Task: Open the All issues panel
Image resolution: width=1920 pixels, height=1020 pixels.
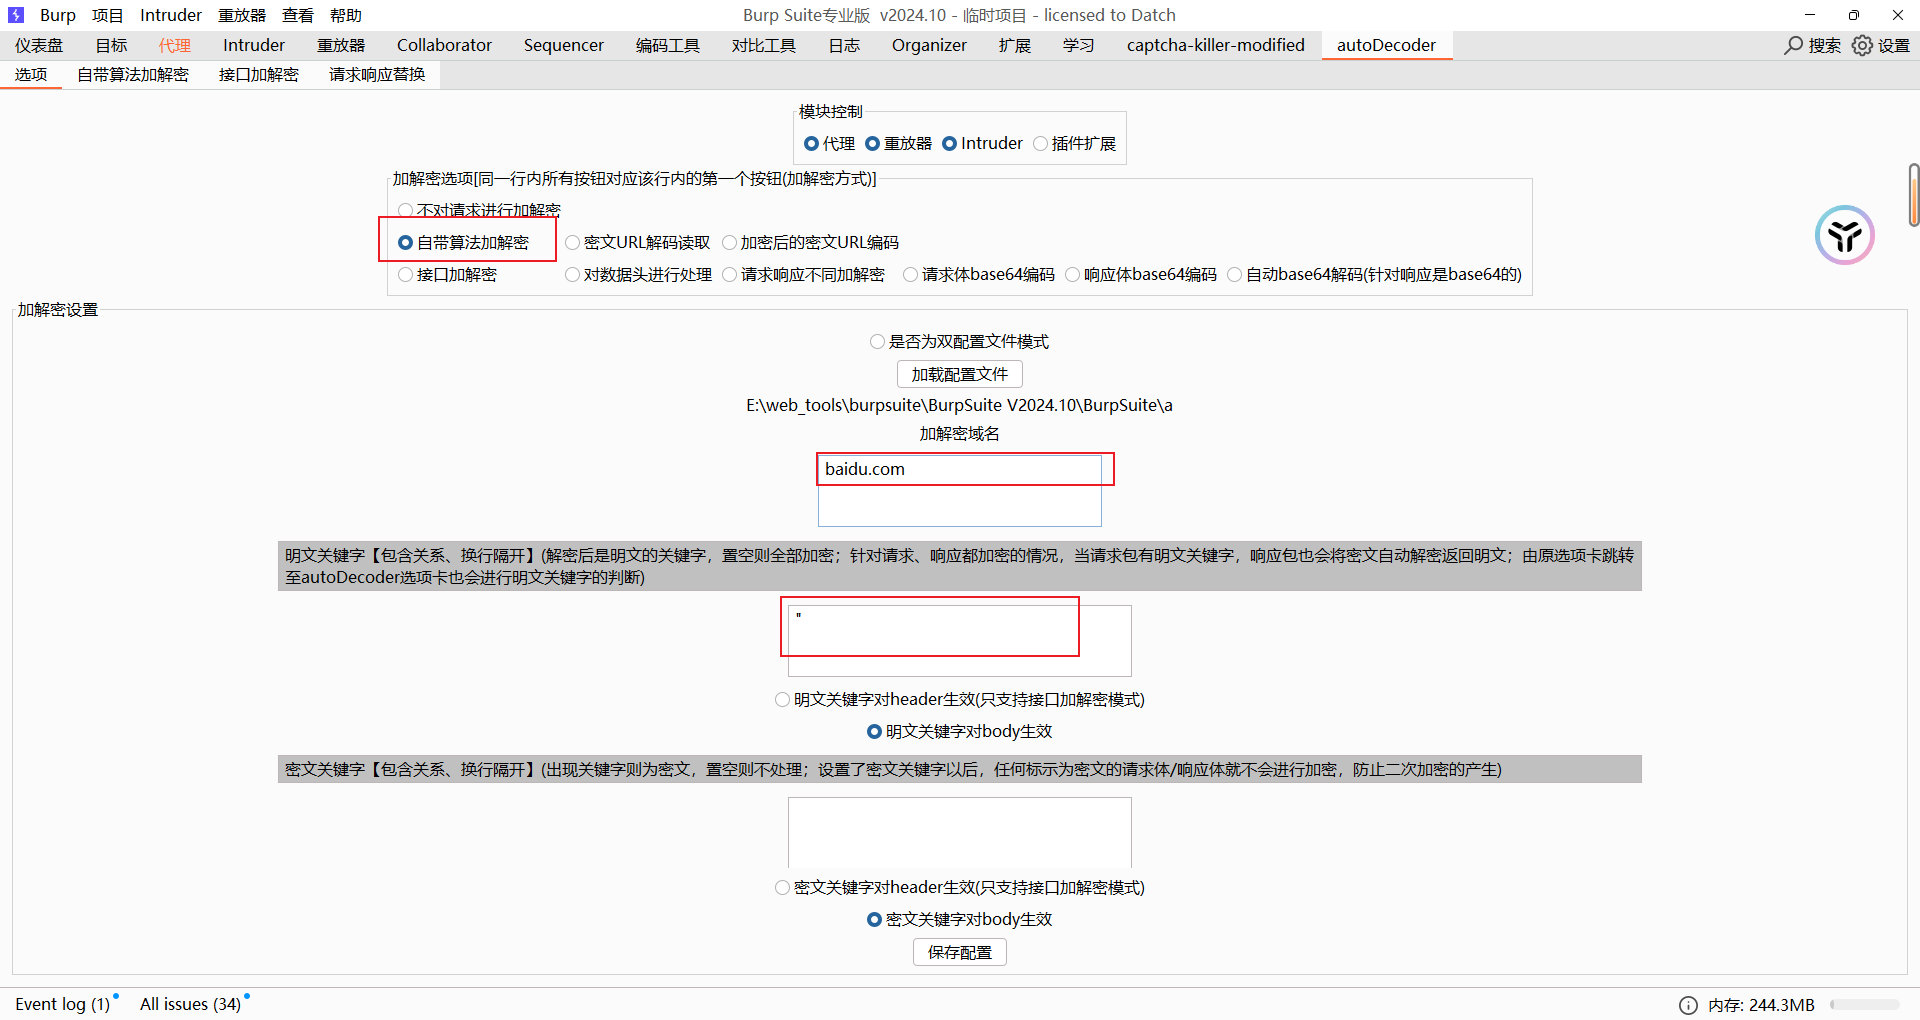Action: coord(191,1004)
